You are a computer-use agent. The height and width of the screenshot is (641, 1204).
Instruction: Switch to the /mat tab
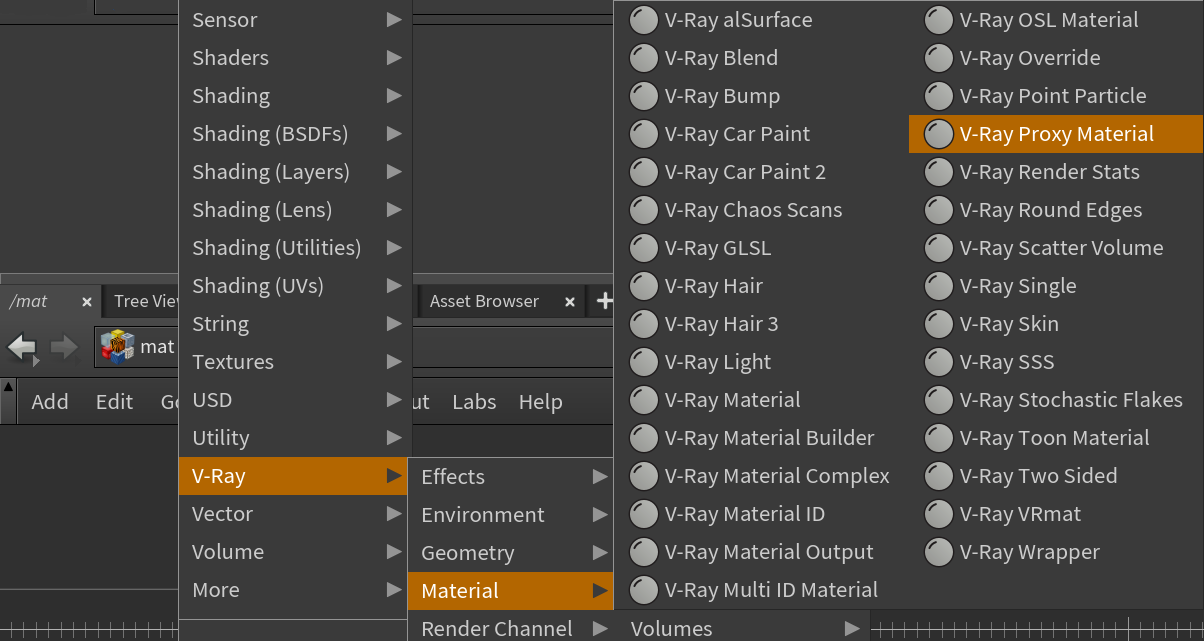tap(29, 302)
